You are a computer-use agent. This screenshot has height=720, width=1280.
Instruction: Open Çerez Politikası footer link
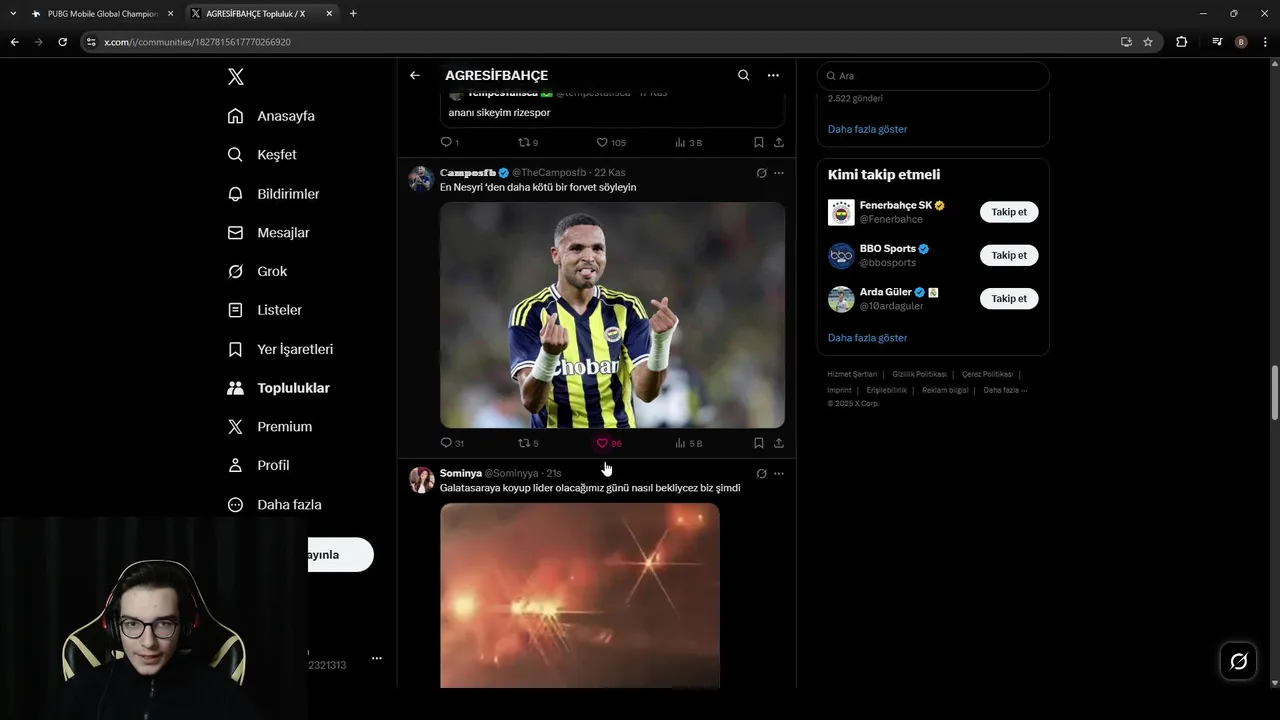click(x=987, y=374)
